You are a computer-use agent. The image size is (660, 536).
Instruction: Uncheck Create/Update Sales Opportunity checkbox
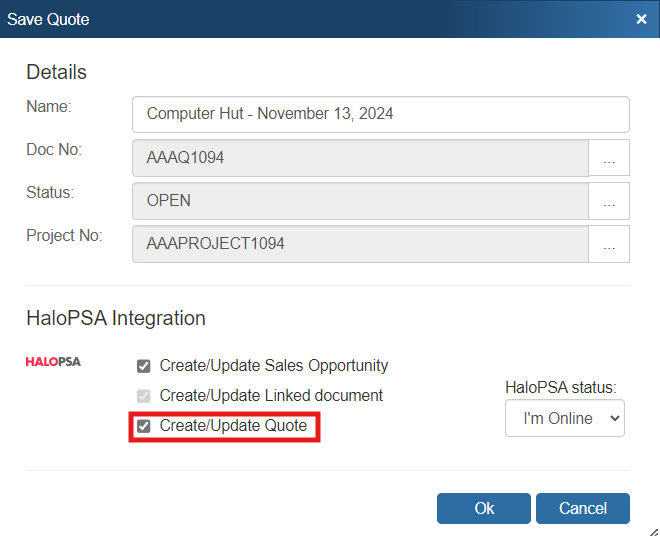pyautogui.click(x=144, y=366)
